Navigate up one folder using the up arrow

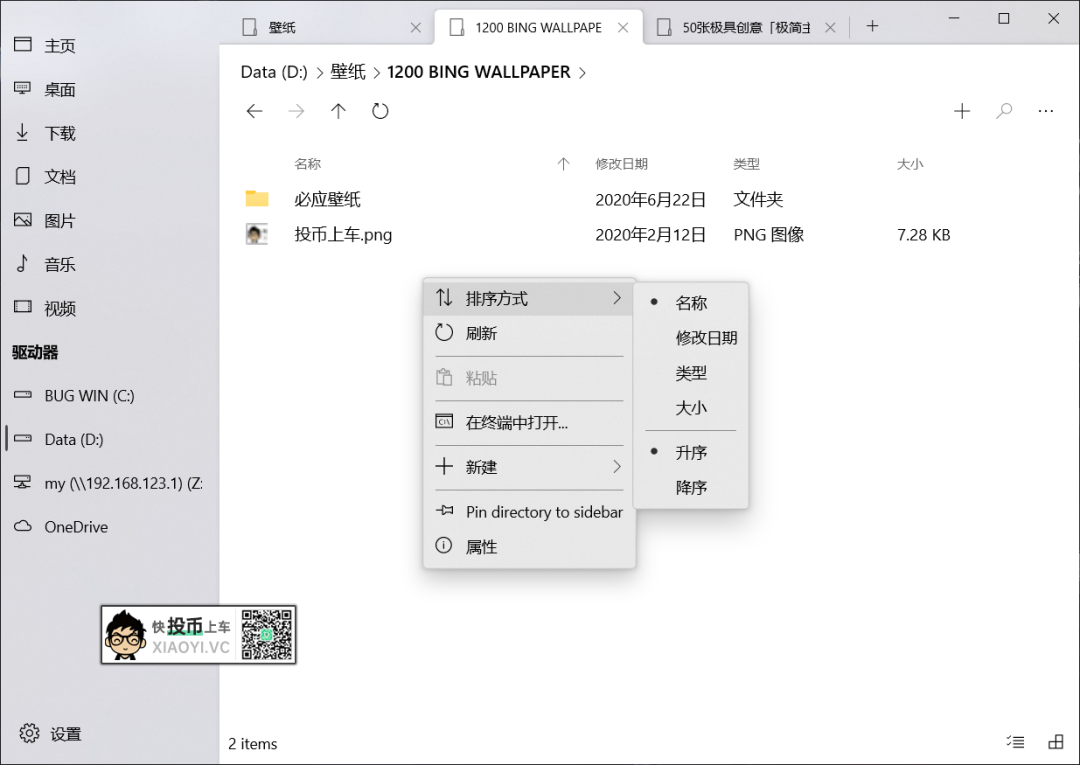[x=338, y=111]
